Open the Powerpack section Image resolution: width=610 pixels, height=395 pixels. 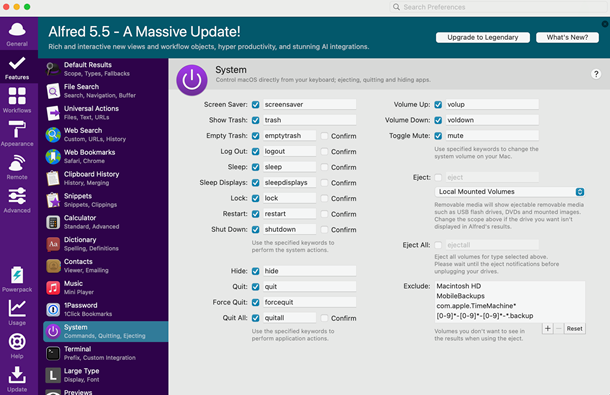(x=17, y=279)
